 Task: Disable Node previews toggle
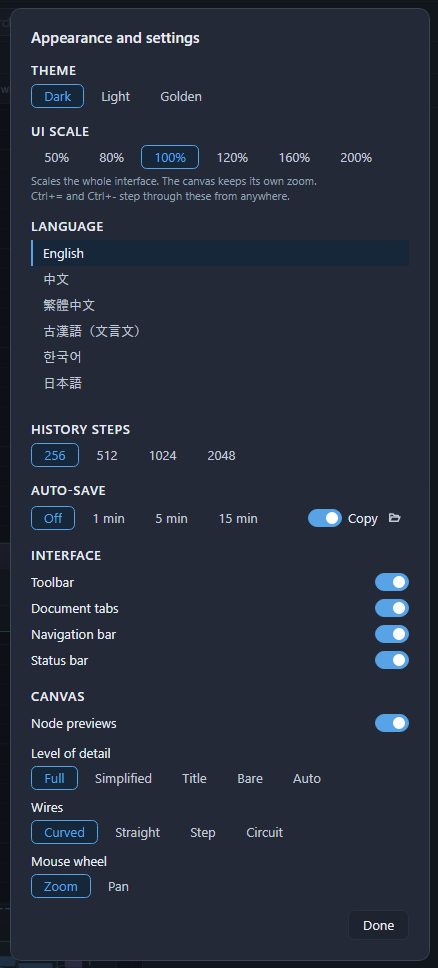point(392,723)
